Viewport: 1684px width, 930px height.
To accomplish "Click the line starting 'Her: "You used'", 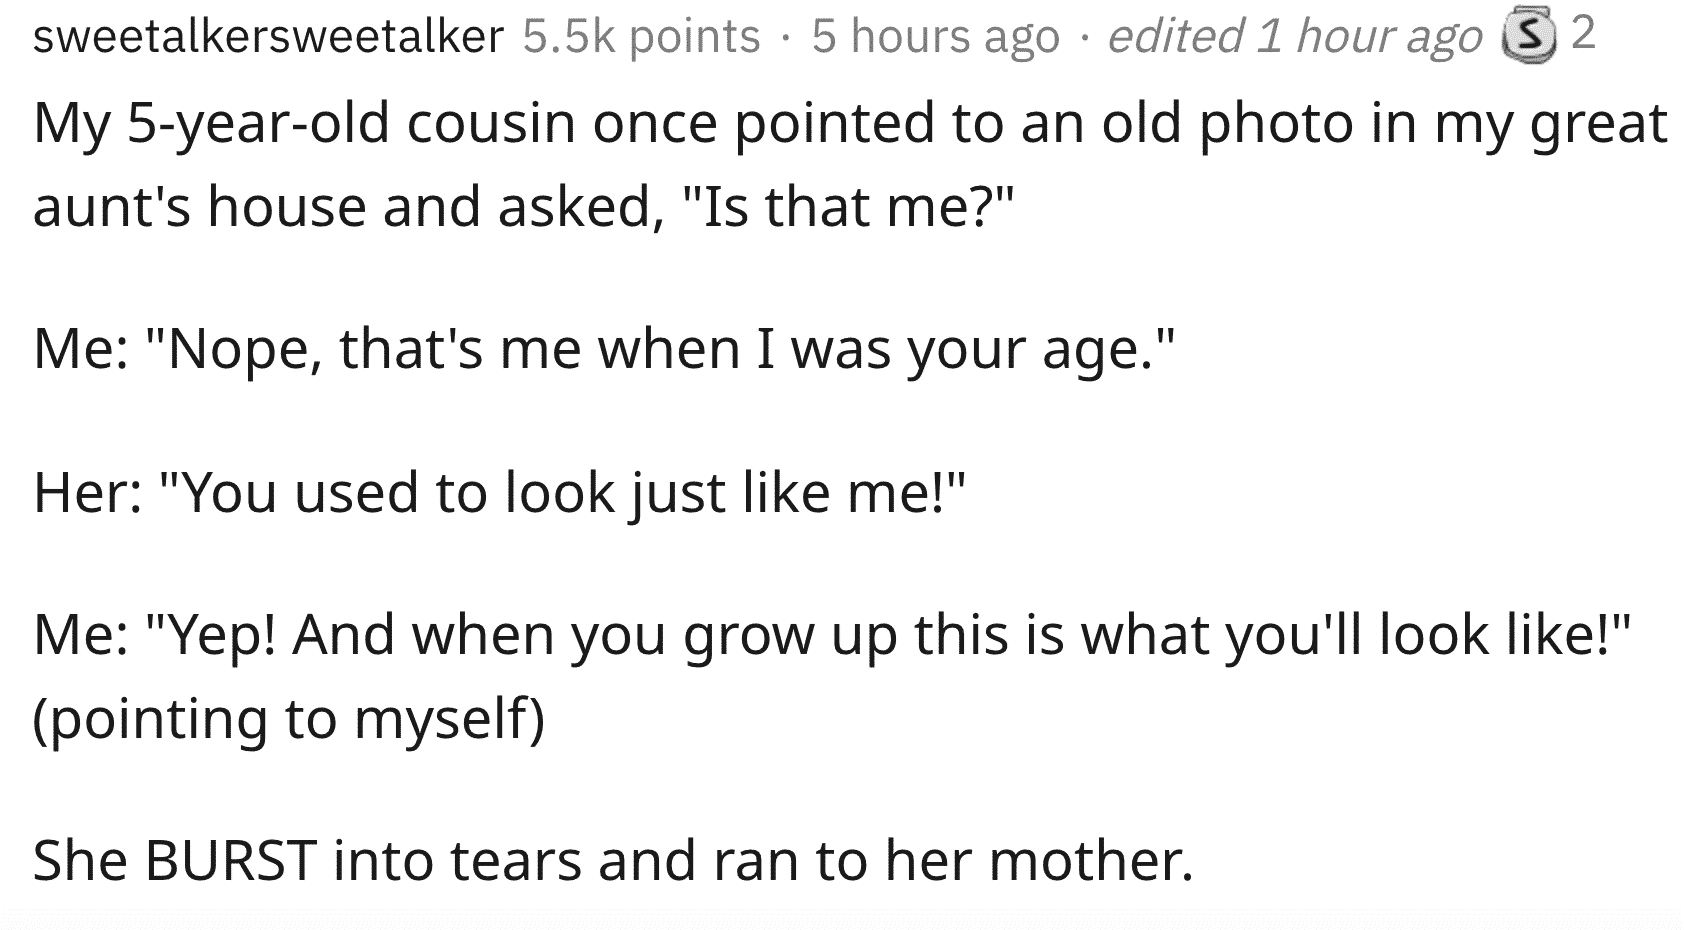I will 500,493.
